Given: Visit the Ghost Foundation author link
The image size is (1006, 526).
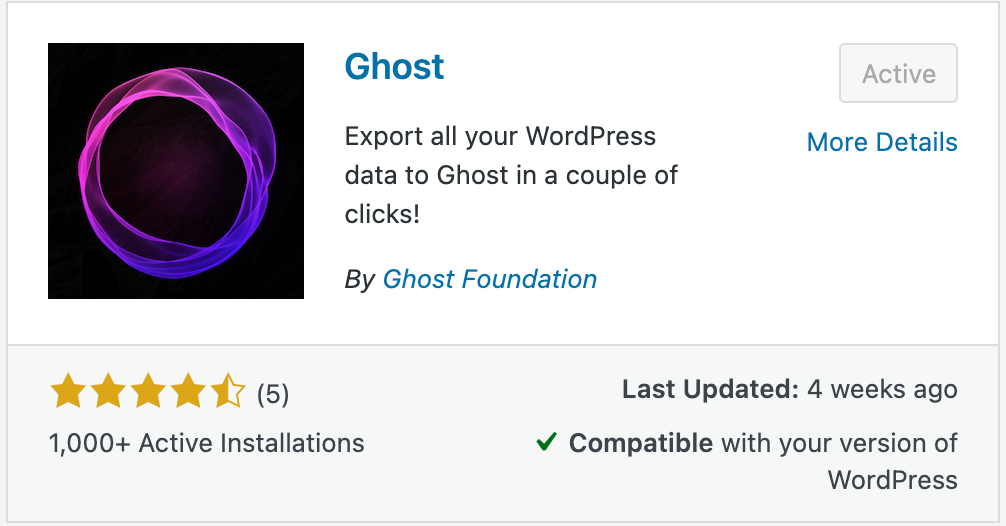Looking at the screenshot, I should (x=490, y=279).
